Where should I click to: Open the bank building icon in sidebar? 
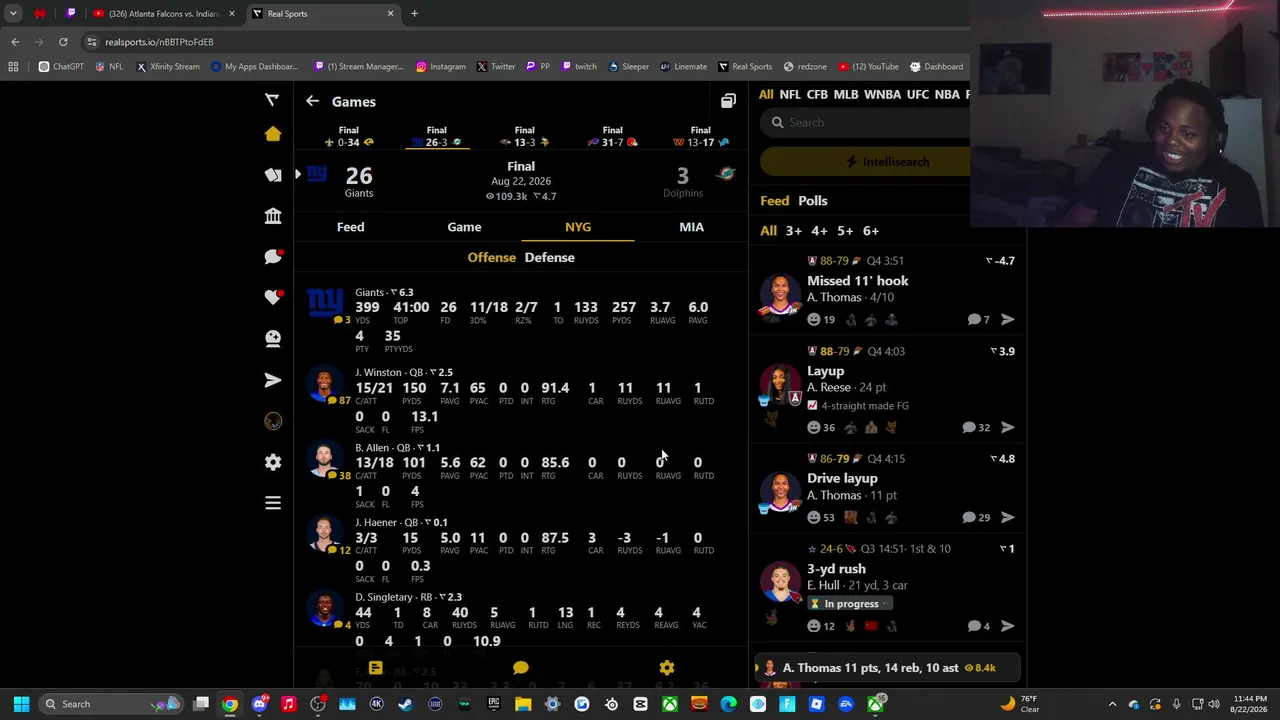[x=273, y=216]
